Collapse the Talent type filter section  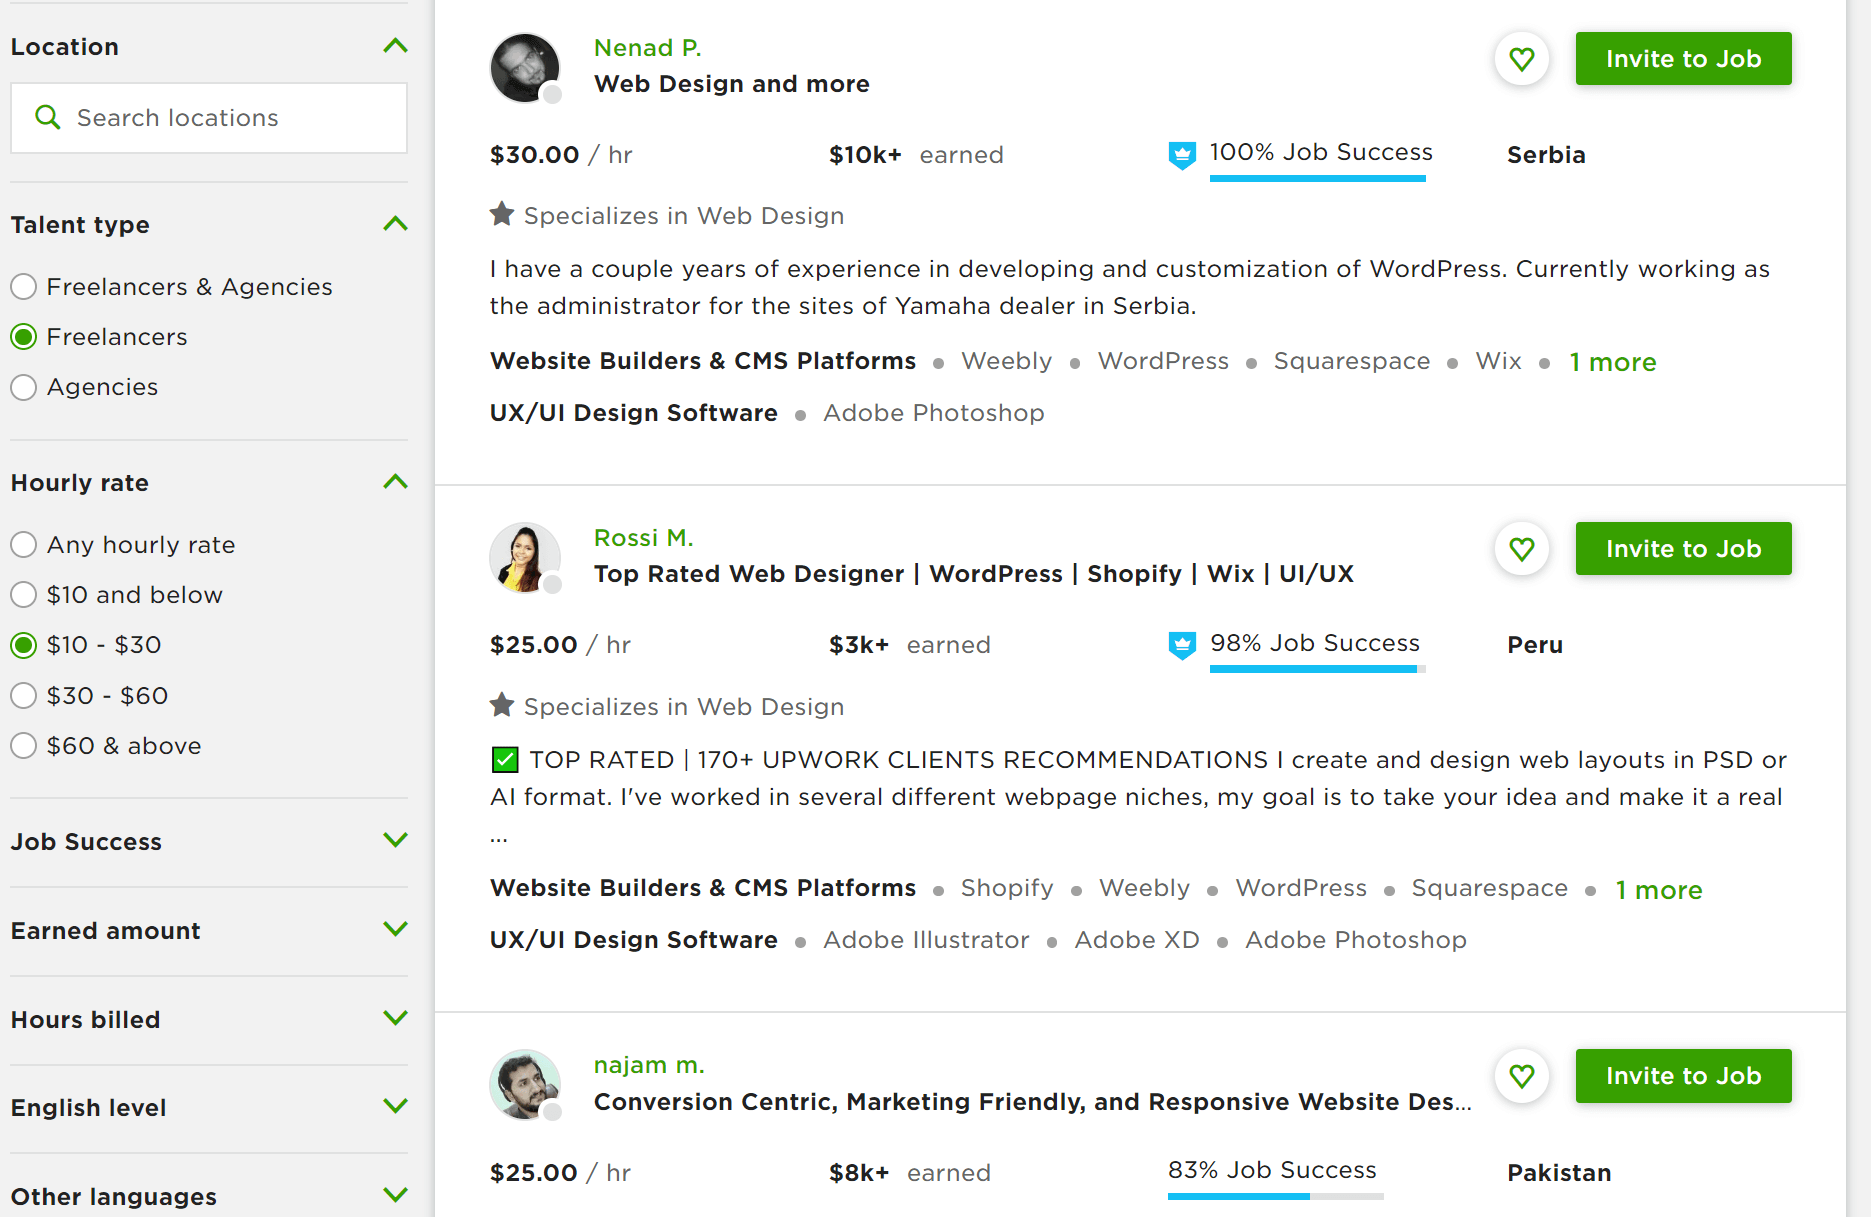click(396, 224)
